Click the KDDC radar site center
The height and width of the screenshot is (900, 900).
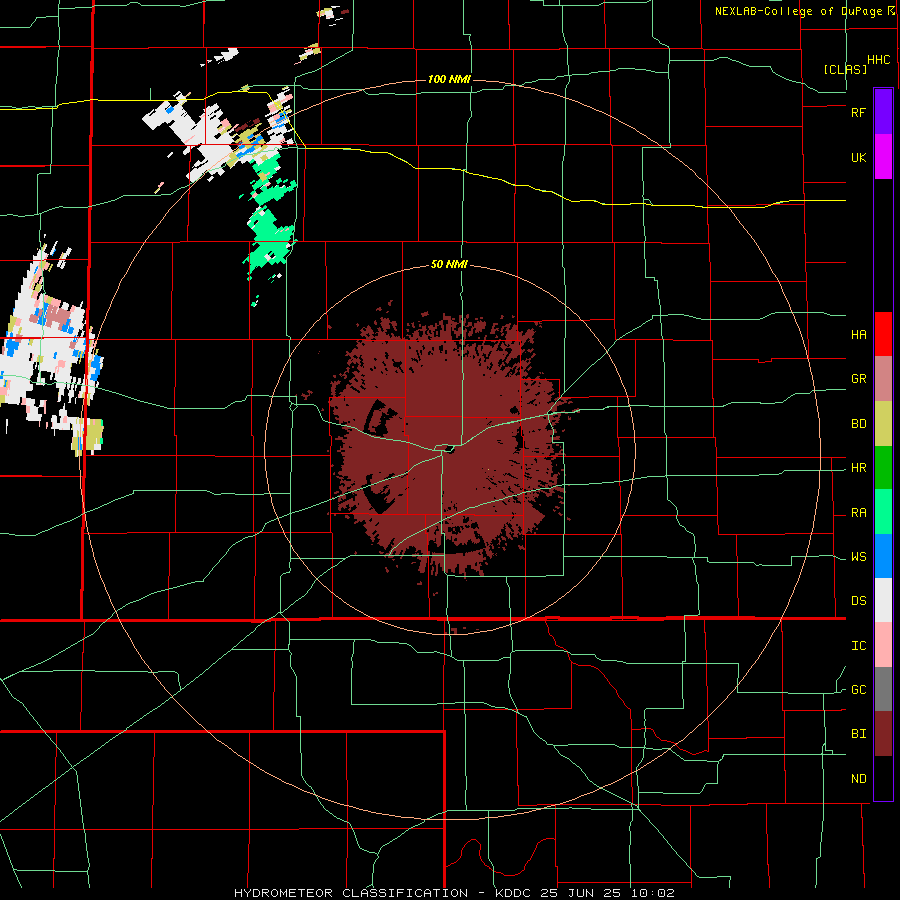click(448, 449)
